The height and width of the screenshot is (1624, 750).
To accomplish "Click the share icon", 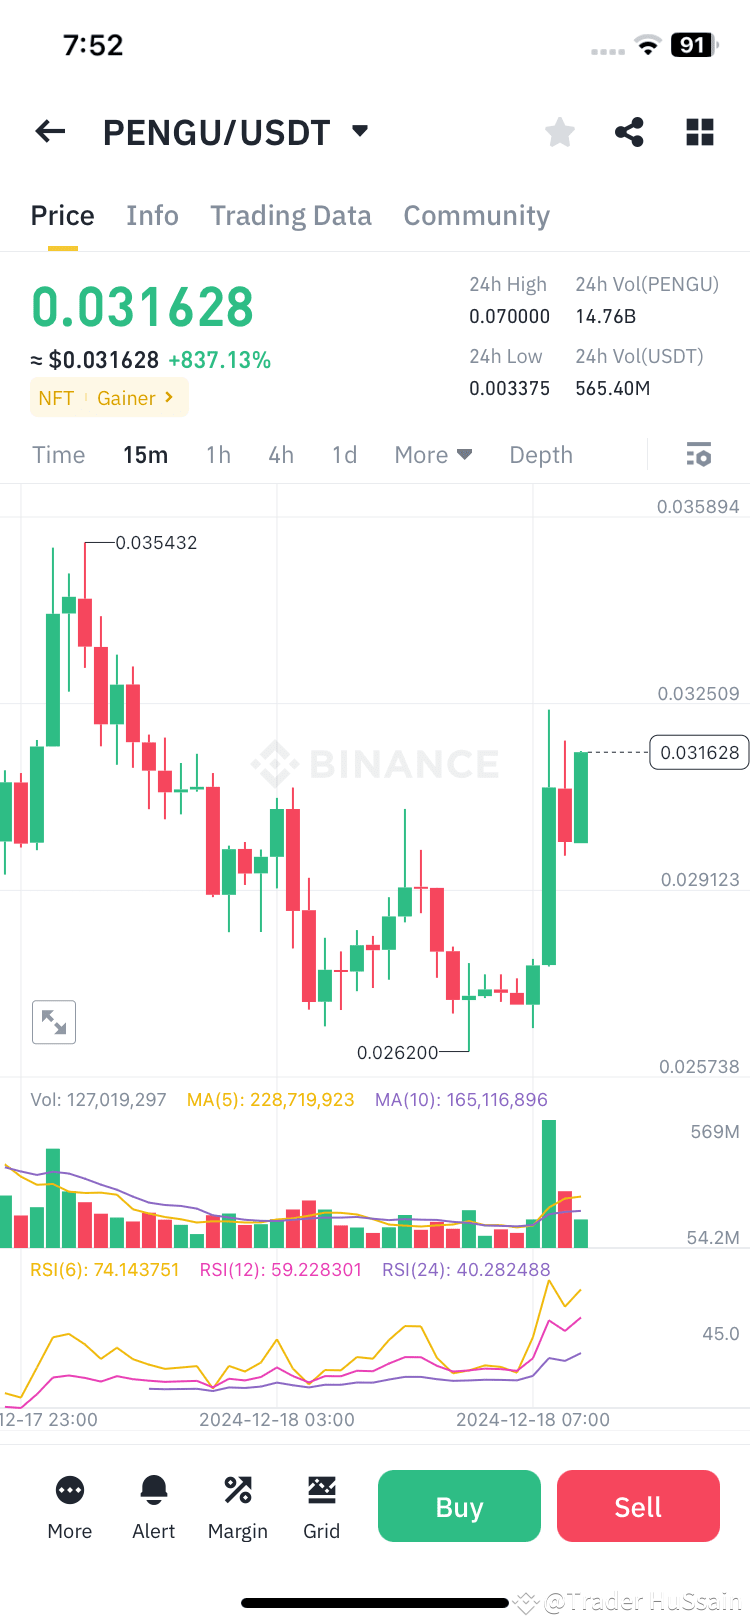I will coord(629,131).
